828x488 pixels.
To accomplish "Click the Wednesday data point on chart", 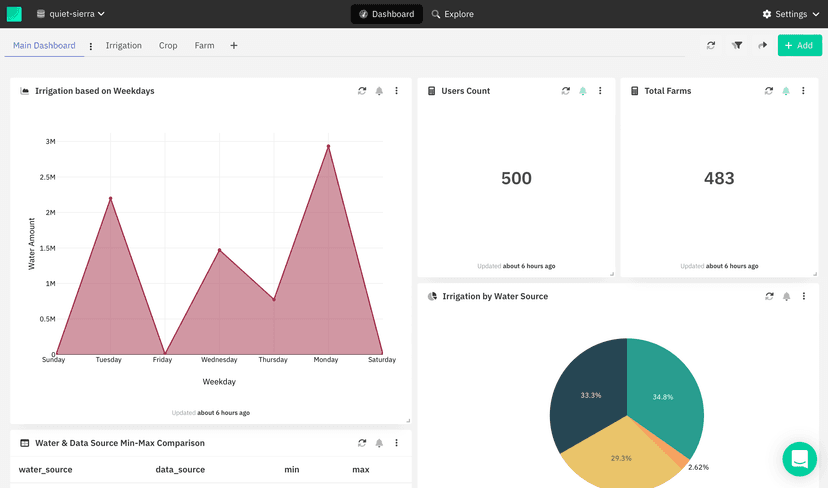I will coord(220,250).
